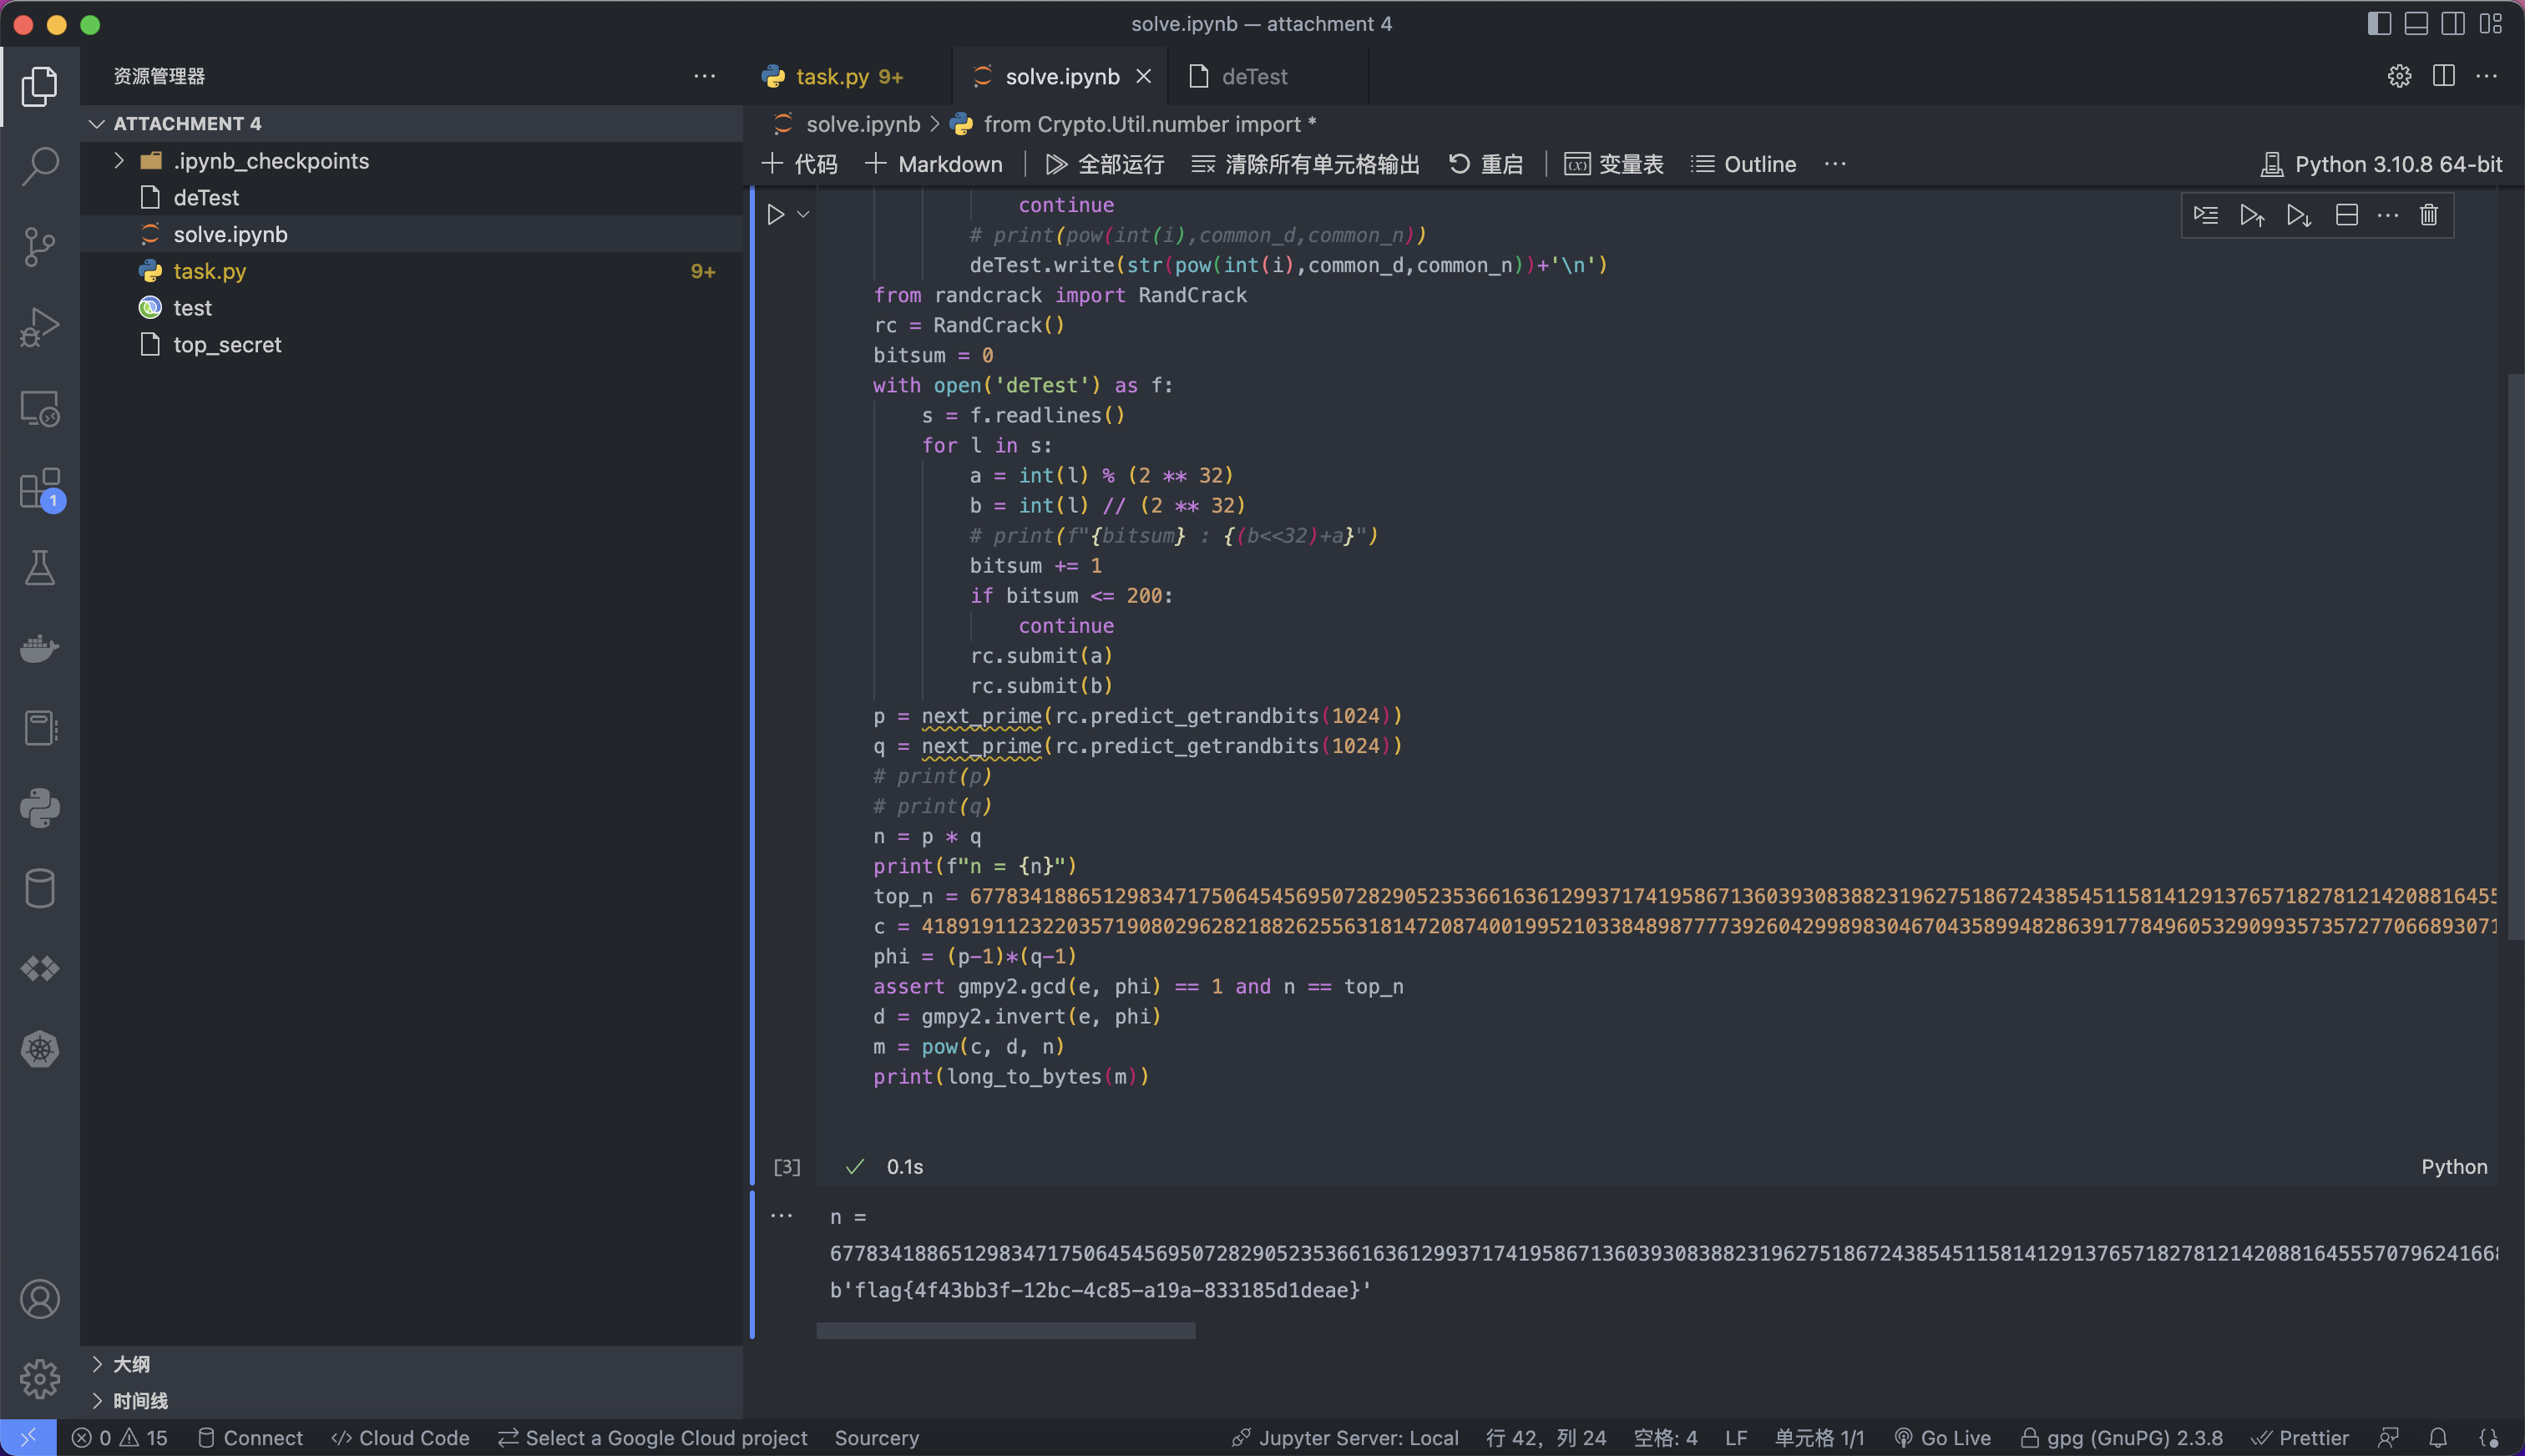Select solve.ipynb editor tab
This screenshot has width=2525, height=1456.
coord(1061,76)
